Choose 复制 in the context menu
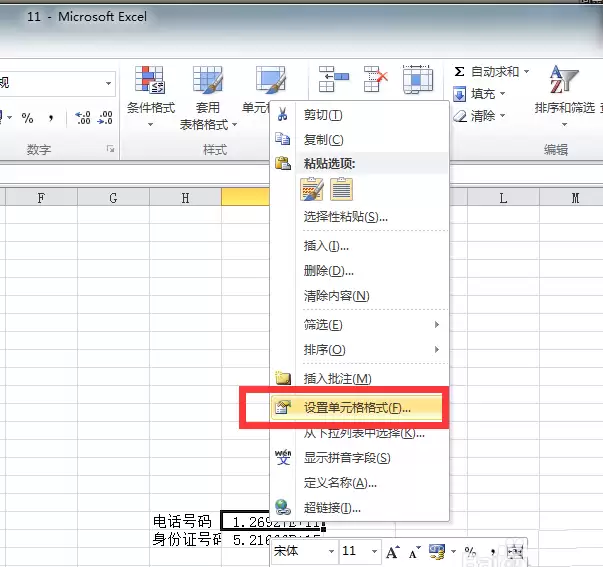Image resolution: width=603 pixels, height=567 pixels. click(x=323, y=139)
